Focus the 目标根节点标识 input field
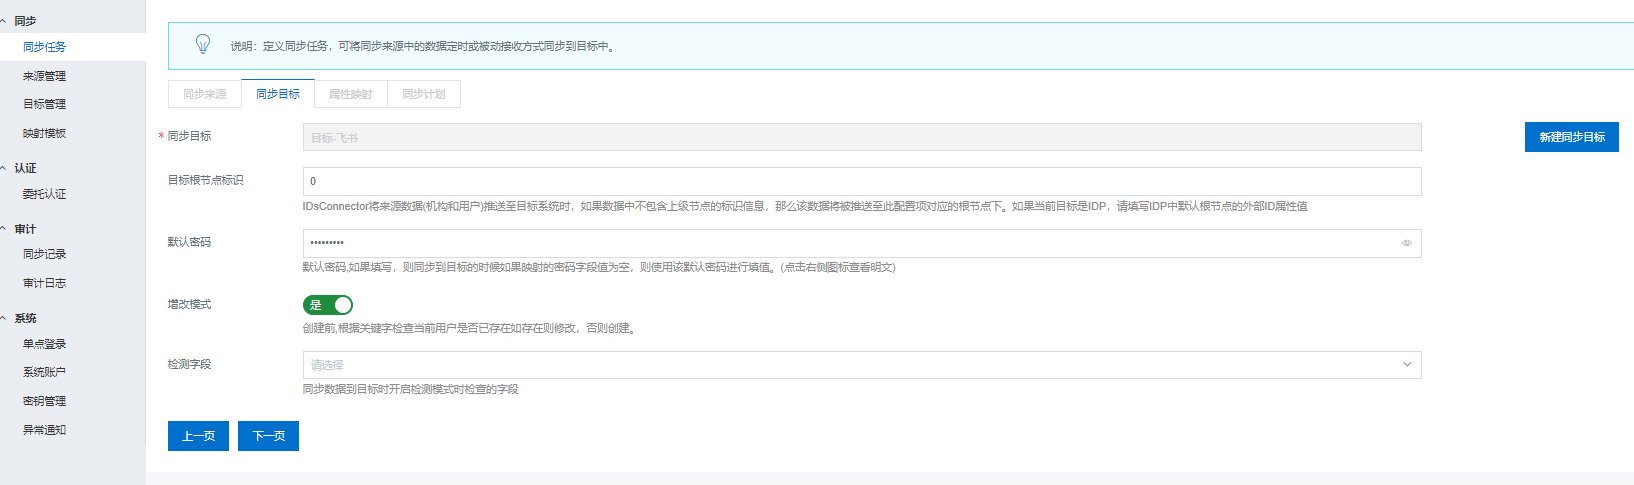Viewport: 1634px width, 485px height. tap(861, 181)
